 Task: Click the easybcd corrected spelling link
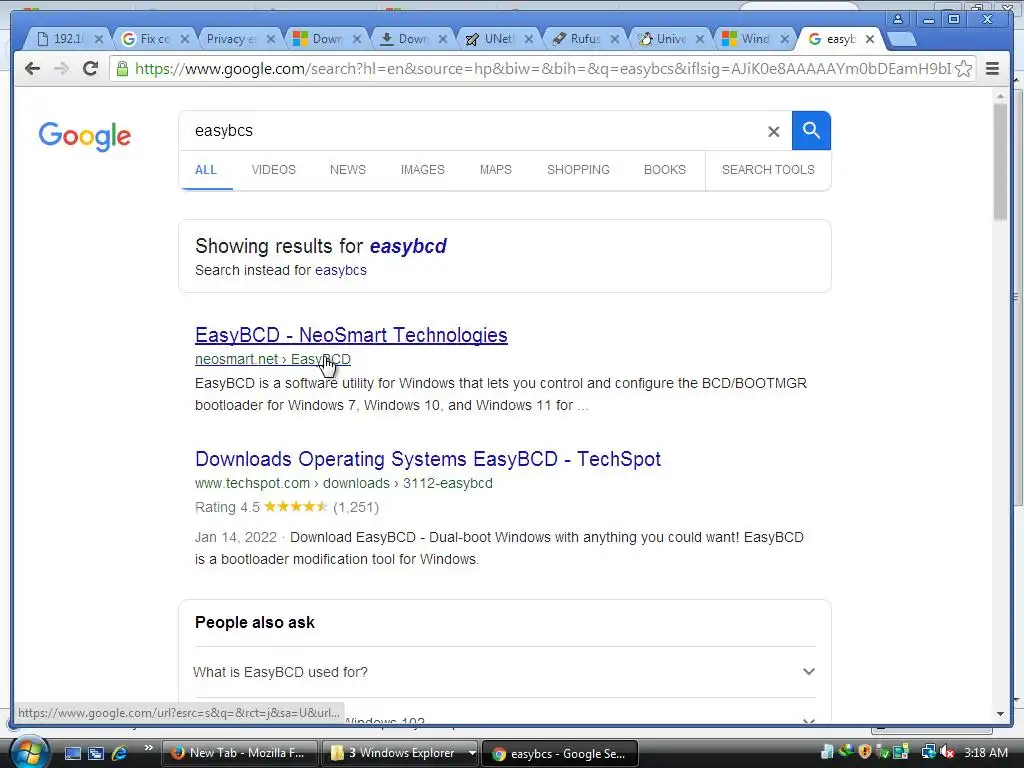click(408, 246)
